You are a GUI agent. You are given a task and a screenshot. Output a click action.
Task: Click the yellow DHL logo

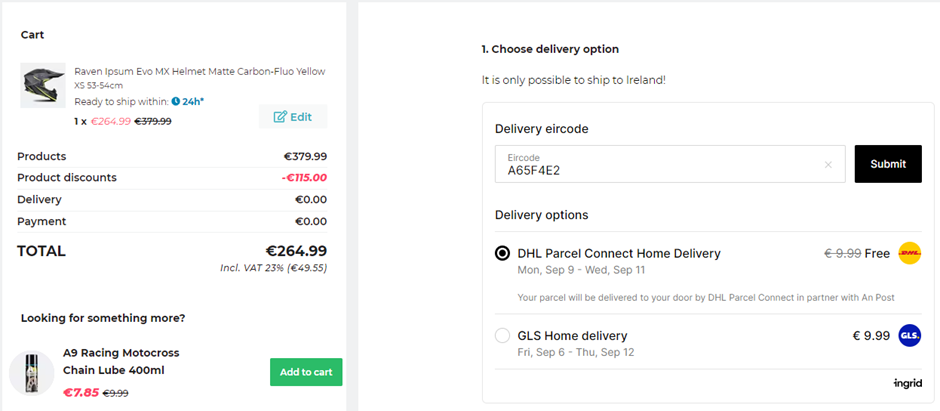[x=909, y=253]
